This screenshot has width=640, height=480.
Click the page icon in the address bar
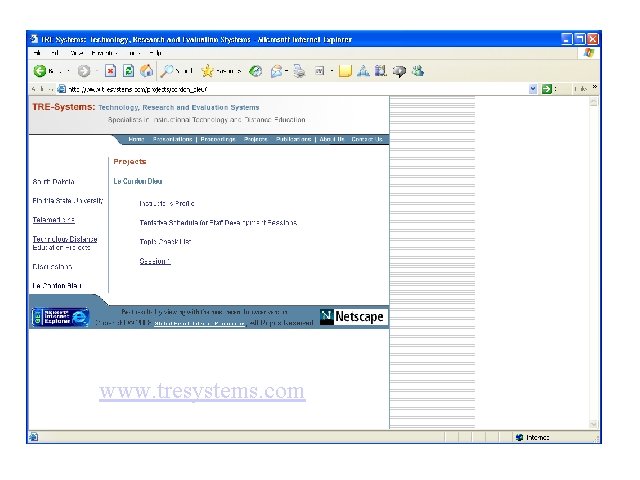[x=61, y=89]
